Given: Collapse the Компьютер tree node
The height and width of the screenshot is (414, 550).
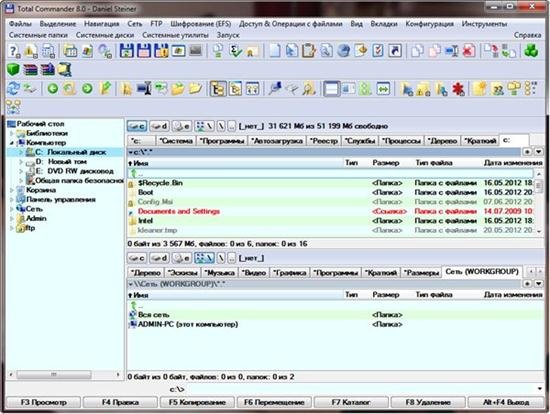Looking at the screenshot, I should [12, 143].
